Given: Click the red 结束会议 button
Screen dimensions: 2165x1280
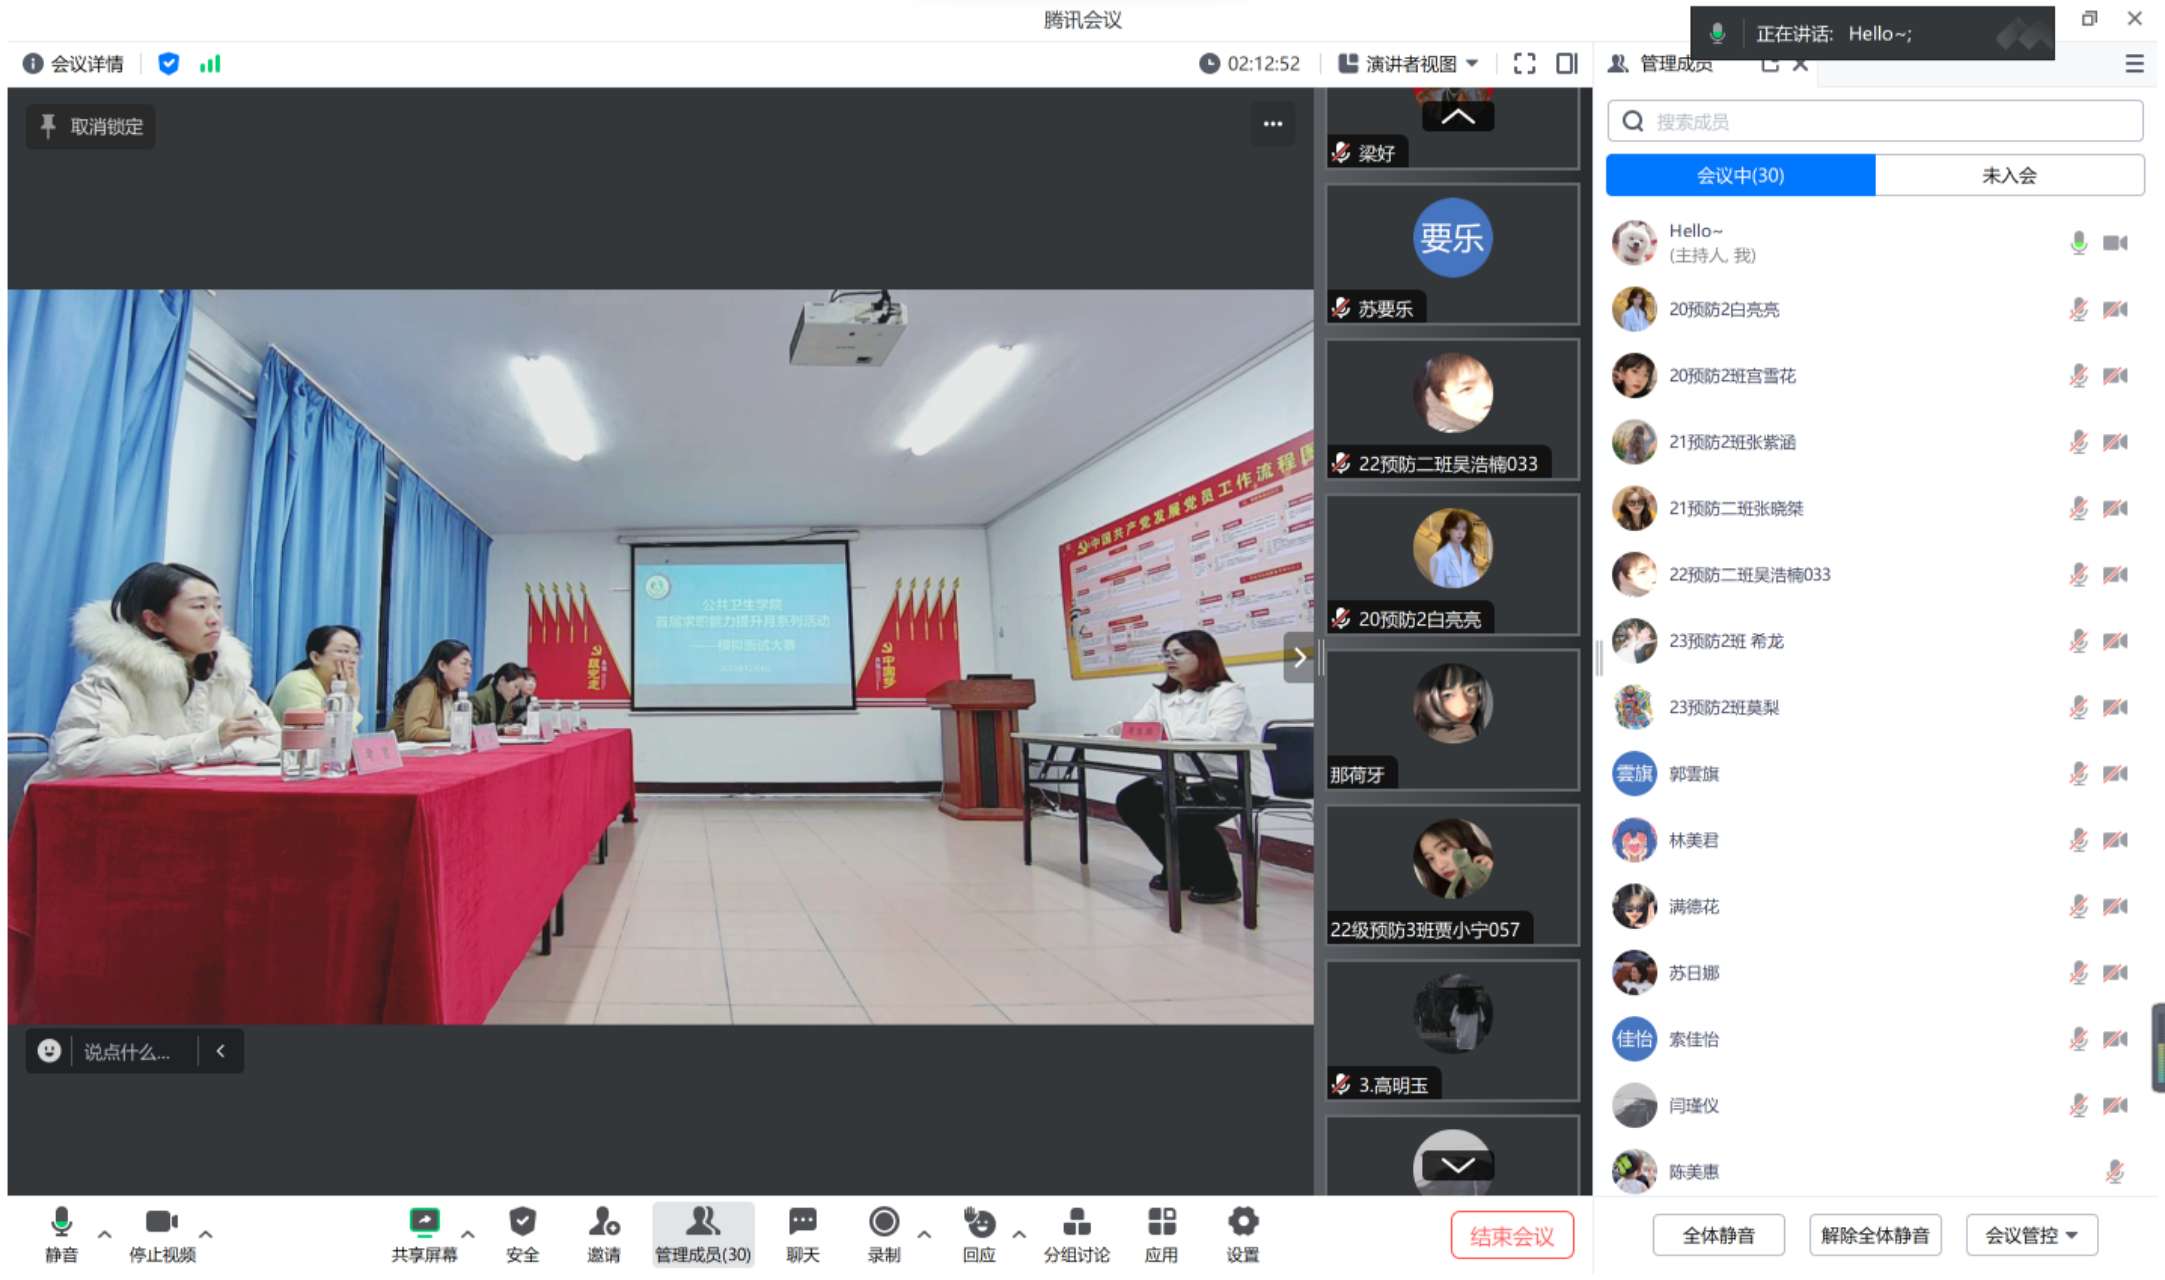Looking at the screenshot, I should [x=1511, y=1236].
